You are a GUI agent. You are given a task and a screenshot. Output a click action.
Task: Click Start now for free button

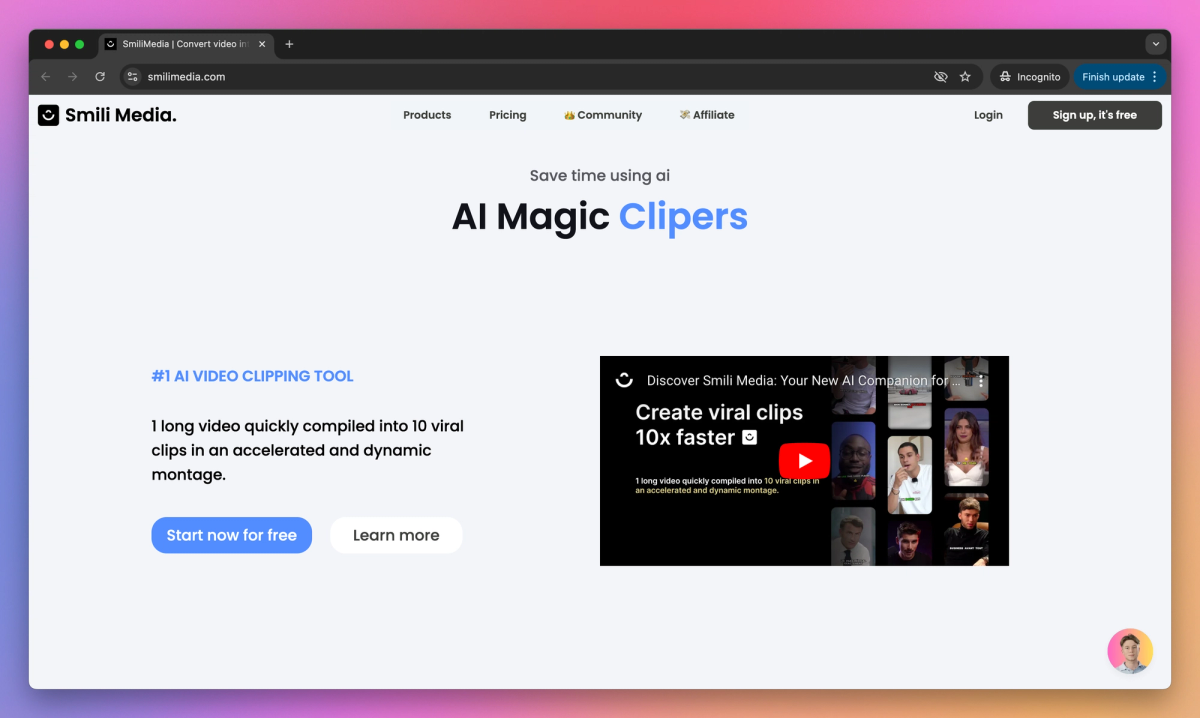(x=232, y=535)
